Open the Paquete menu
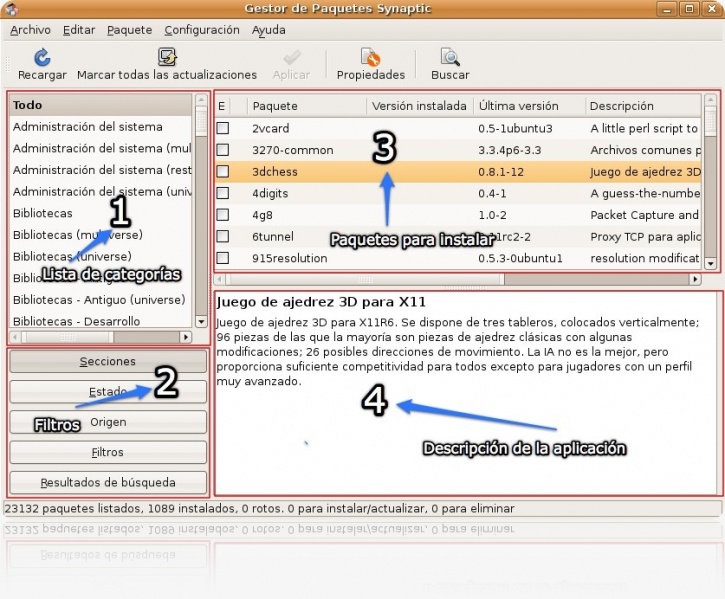Image resolution: width=725 pixels, height=599 pixels. (129, 31)
